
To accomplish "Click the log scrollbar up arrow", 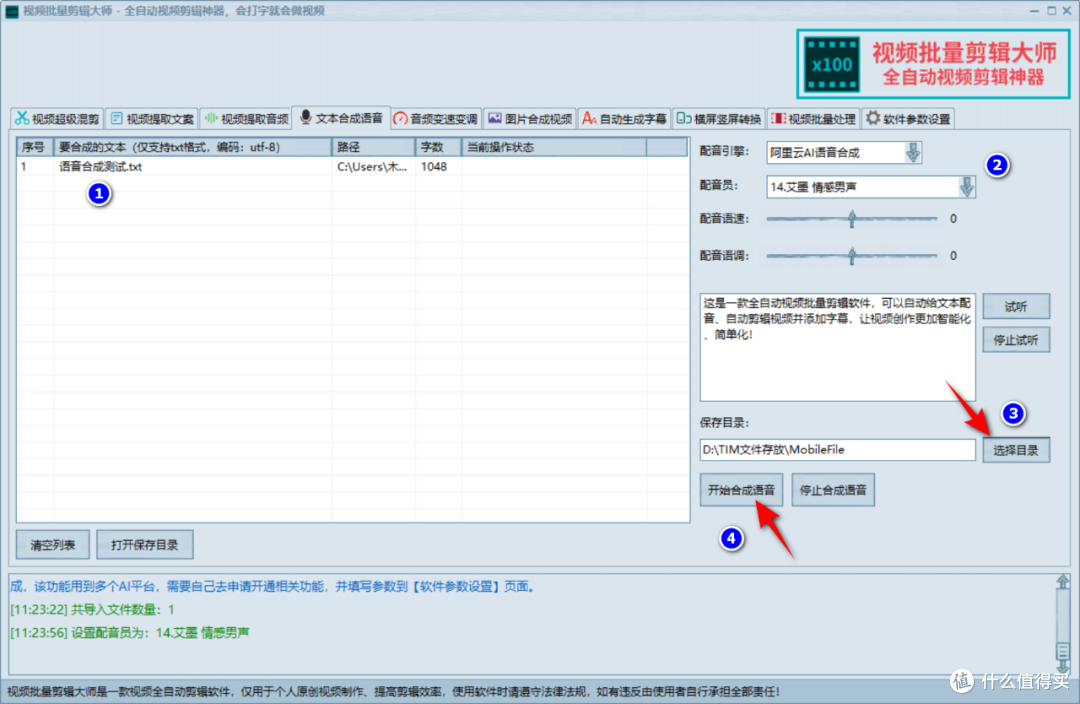I will (1063, 582).
